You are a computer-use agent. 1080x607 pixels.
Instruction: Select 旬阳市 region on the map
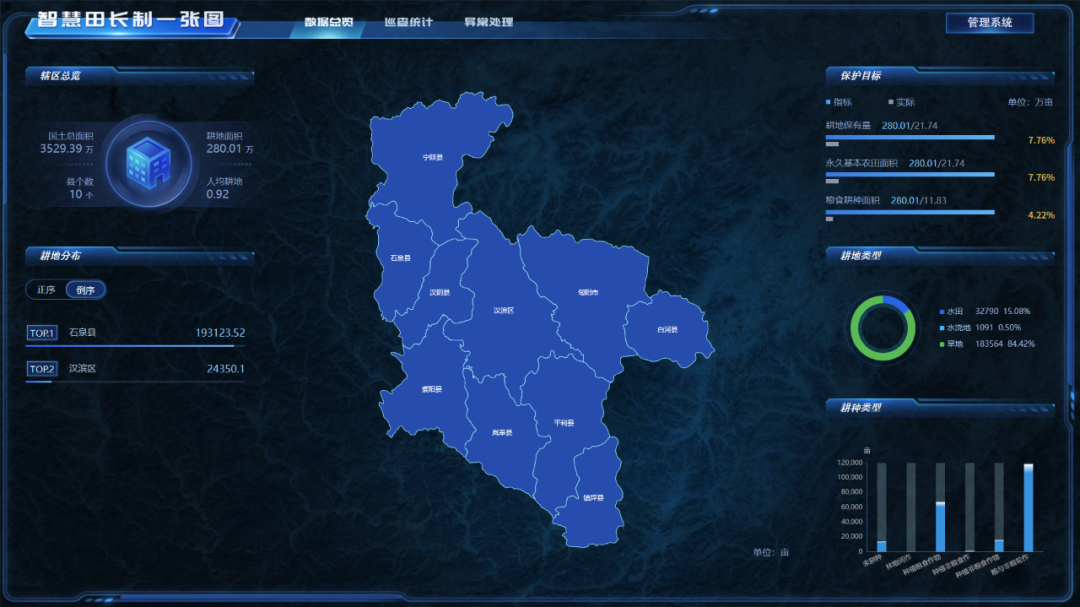[x=588, y=292]
